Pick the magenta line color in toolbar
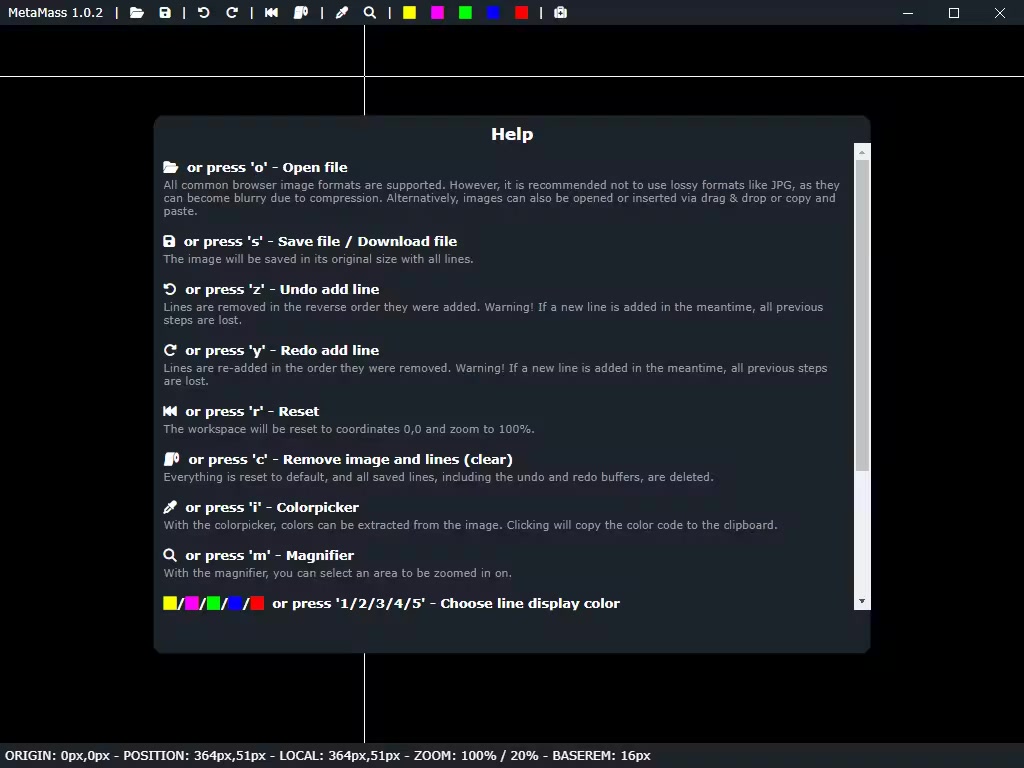Screen dimensions: 1024x768 tap(437, 13)
